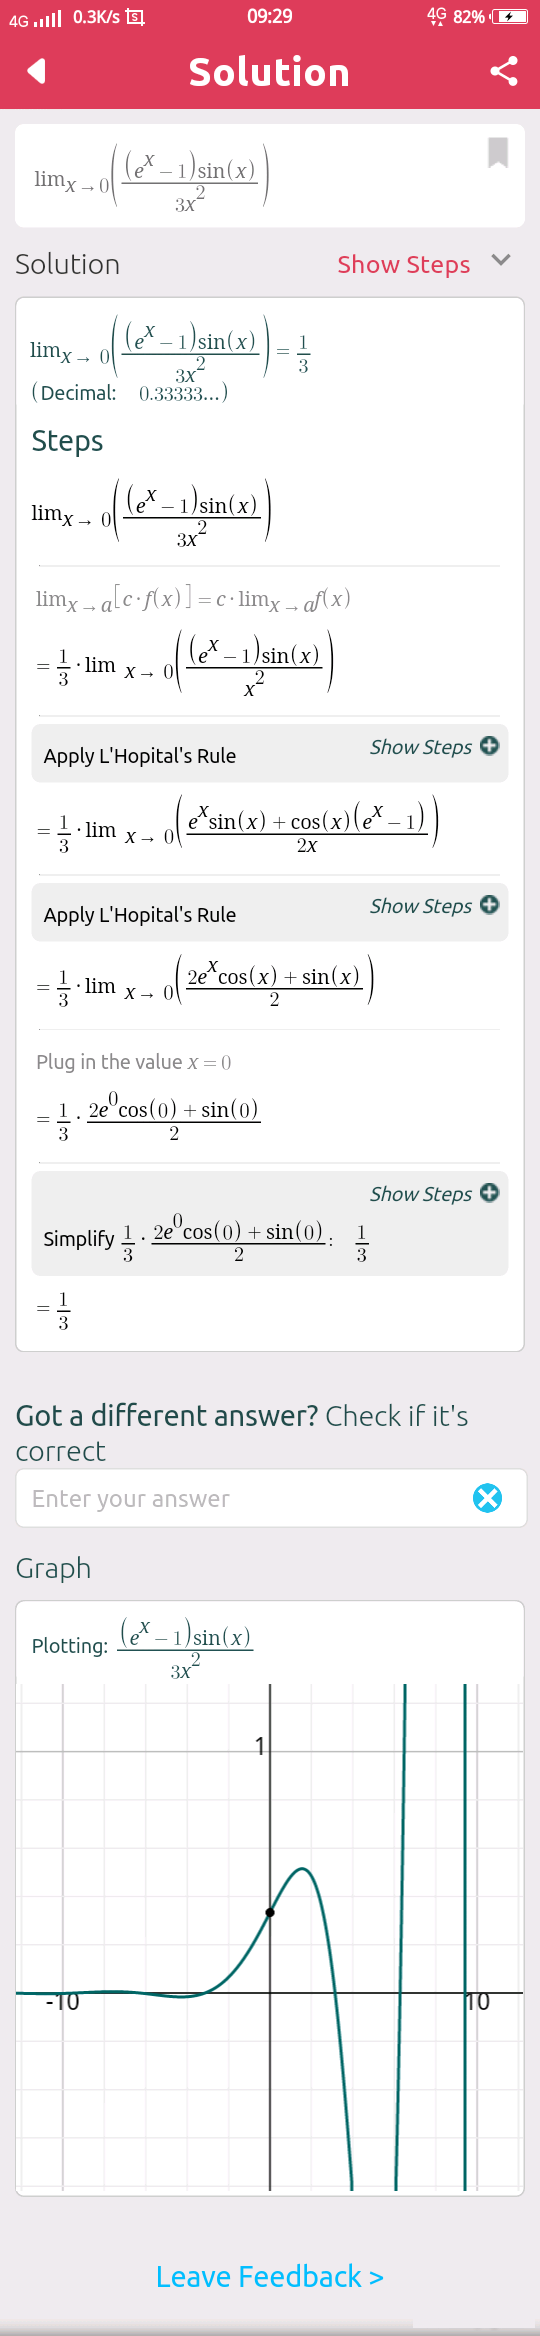The image size is (540, 2336).
Task: Tap the plotted point on graph curve
Action: click(x=270, y=1912)
